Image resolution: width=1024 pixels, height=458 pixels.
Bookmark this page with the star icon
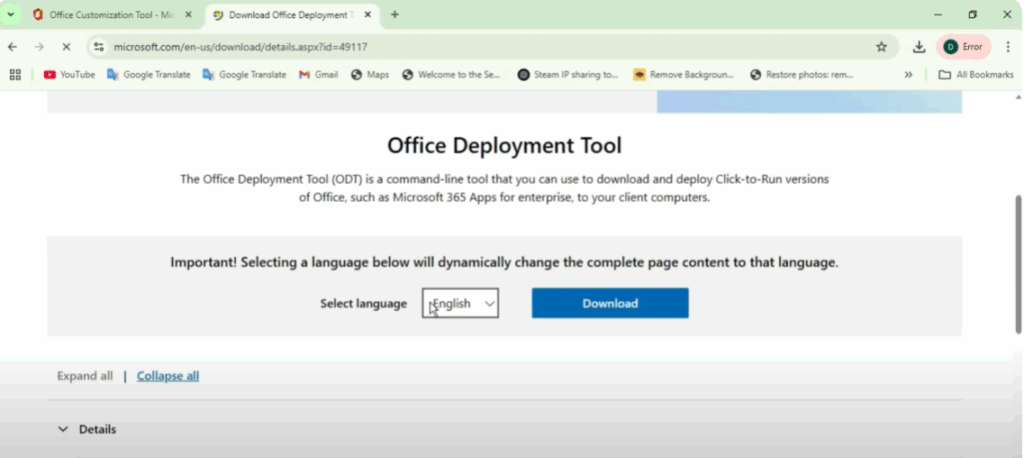[881, 47]
